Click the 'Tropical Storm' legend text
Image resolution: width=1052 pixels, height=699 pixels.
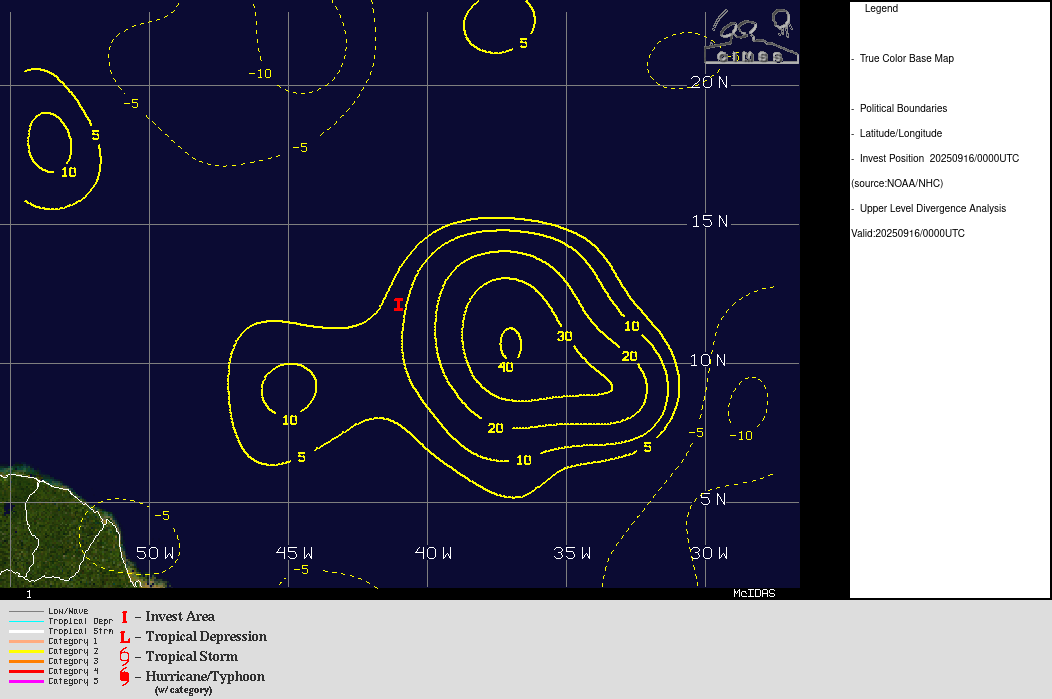point(191,657)
